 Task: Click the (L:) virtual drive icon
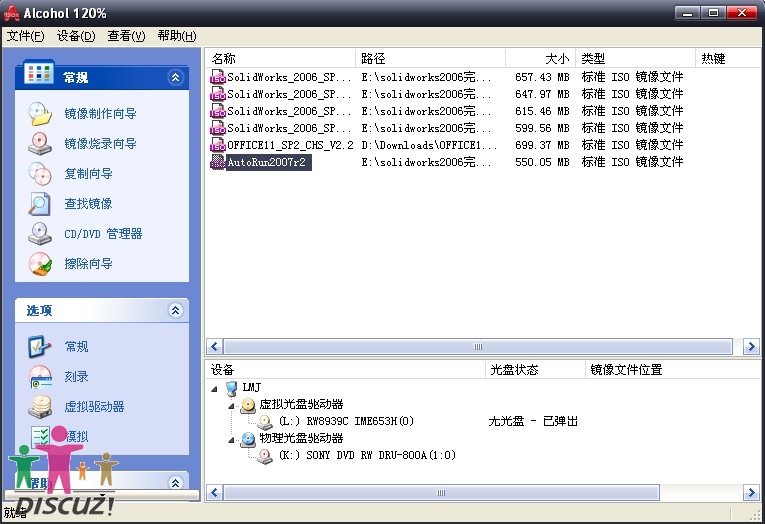265,422
